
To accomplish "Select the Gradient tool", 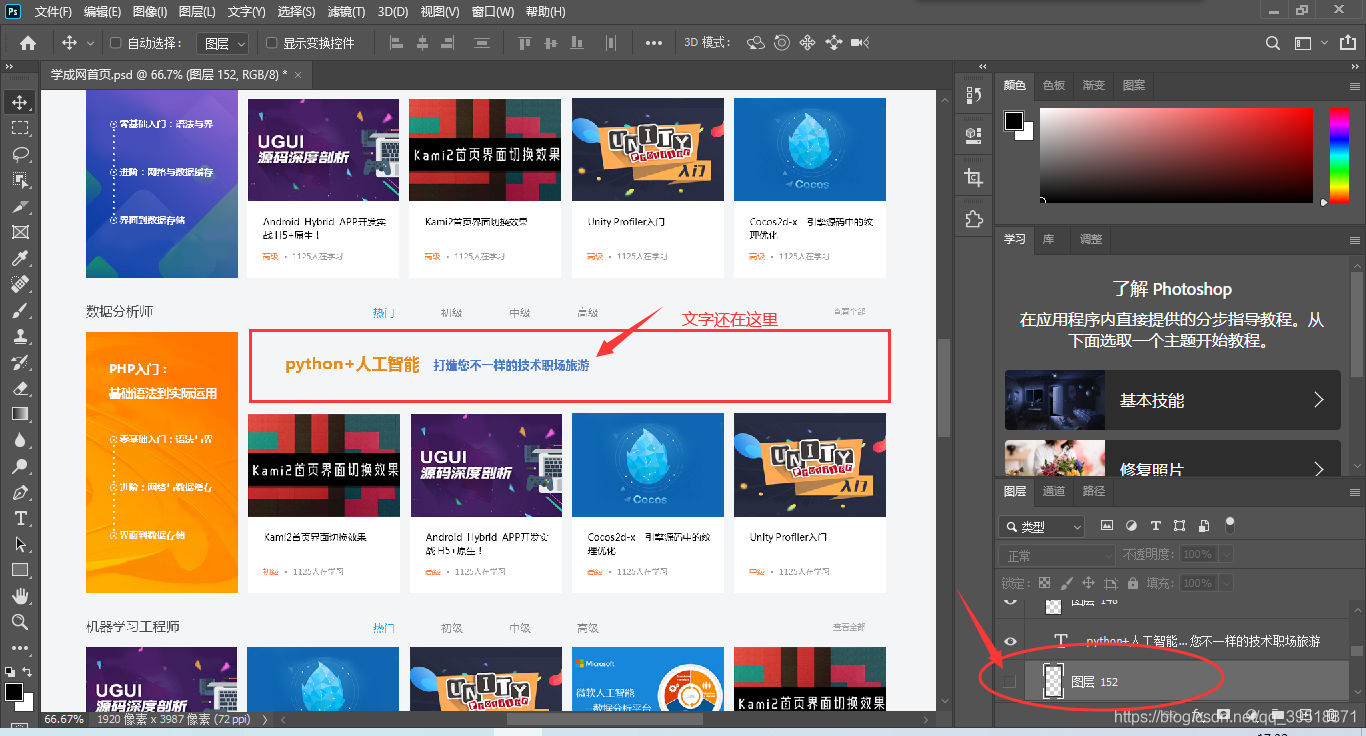I will tap(19, 414).
